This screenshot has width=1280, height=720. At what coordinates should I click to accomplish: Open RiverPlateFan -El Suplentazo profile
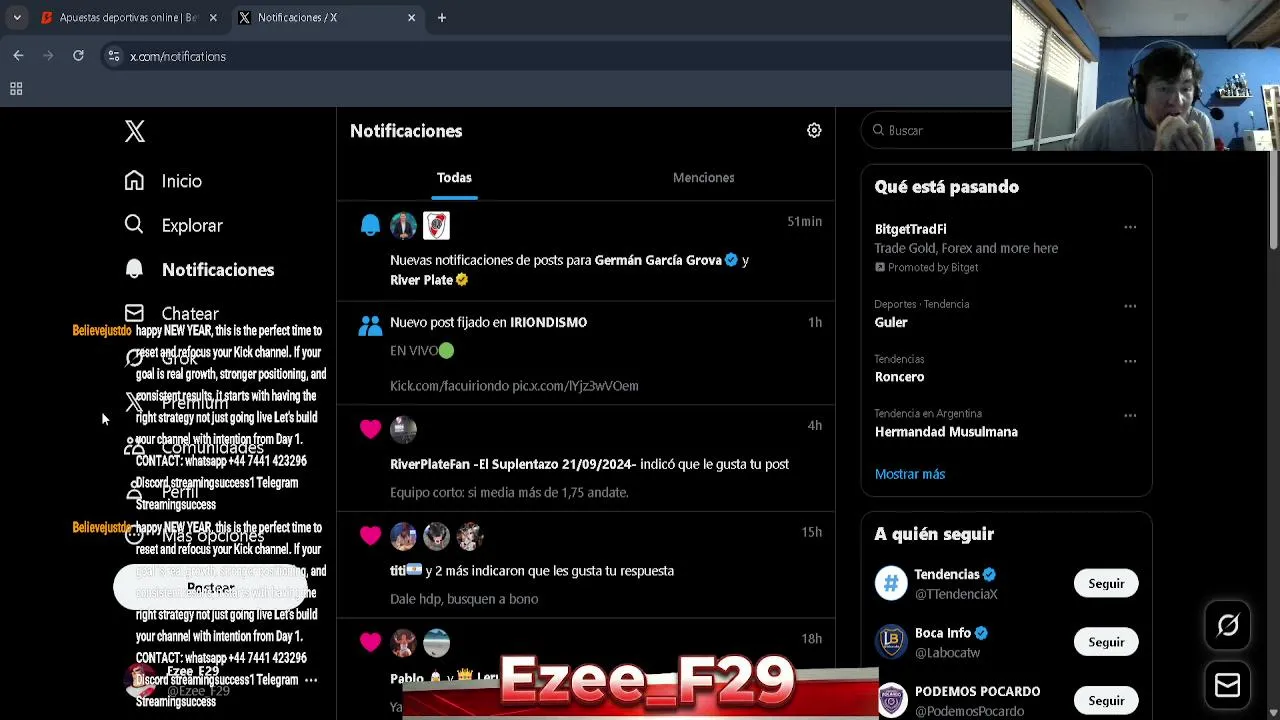[513, 464]
